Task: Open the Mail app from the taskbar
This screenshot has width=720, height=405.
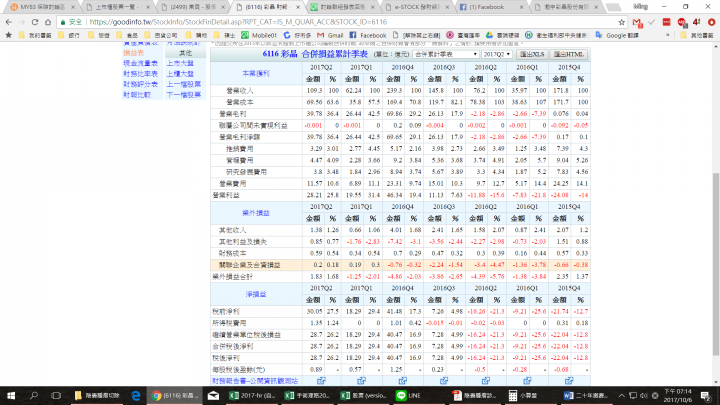Action: (x=214, y=395)
